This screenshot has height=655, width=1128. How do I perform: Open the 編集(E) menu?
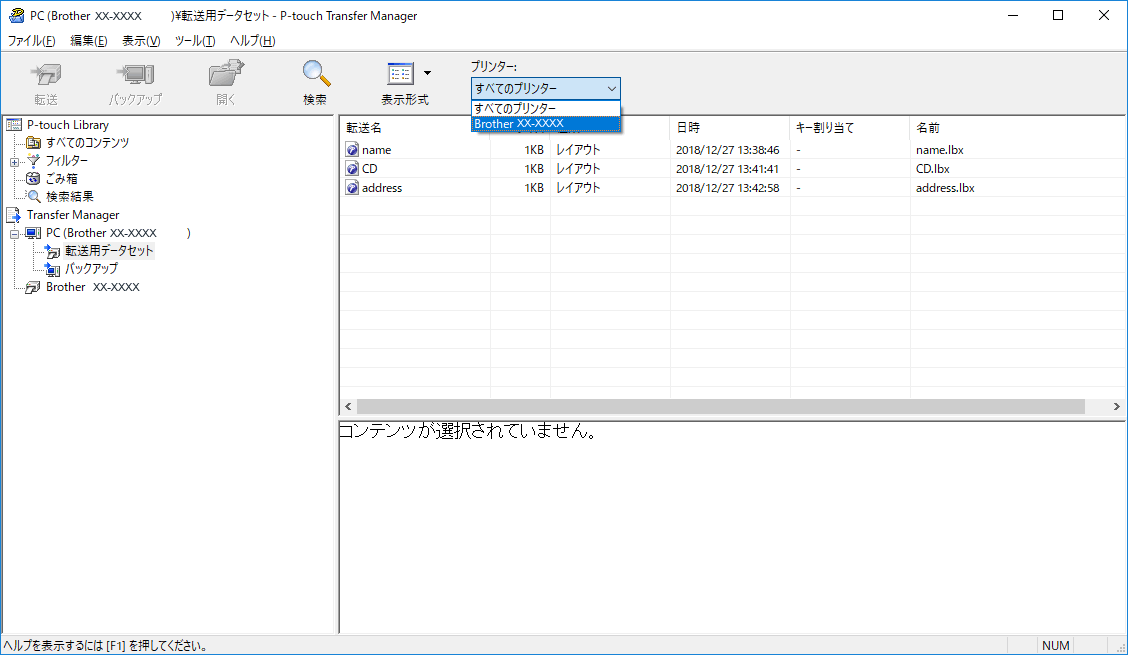[x=88, y=41]
